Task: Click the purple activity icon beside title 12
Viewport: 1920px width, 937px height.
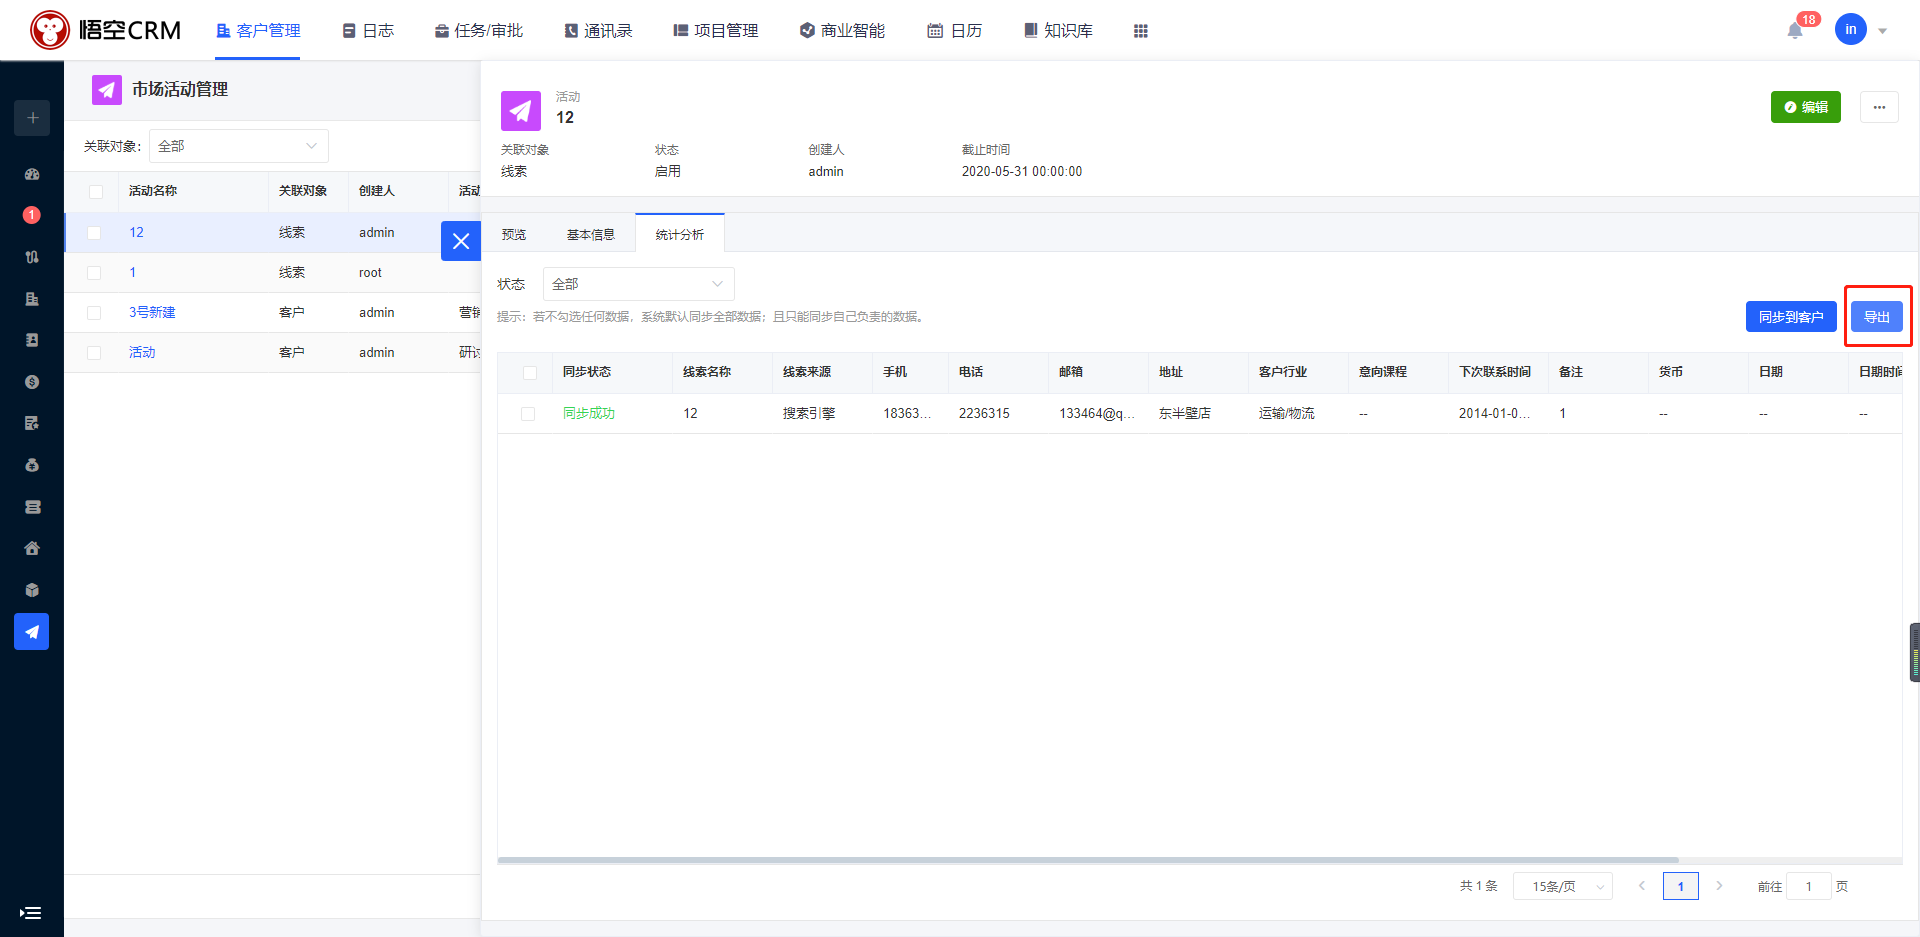Action: [x=521, y=110]
